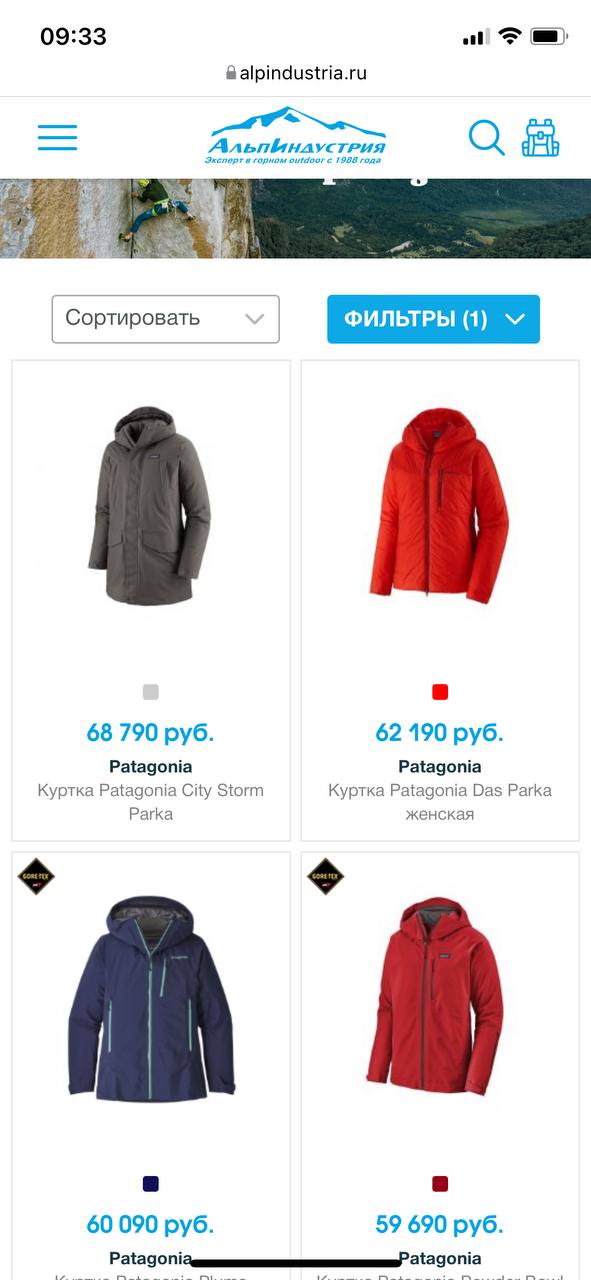Open the hamburger menu
The image size is (591, 1280).
(57, 137)
